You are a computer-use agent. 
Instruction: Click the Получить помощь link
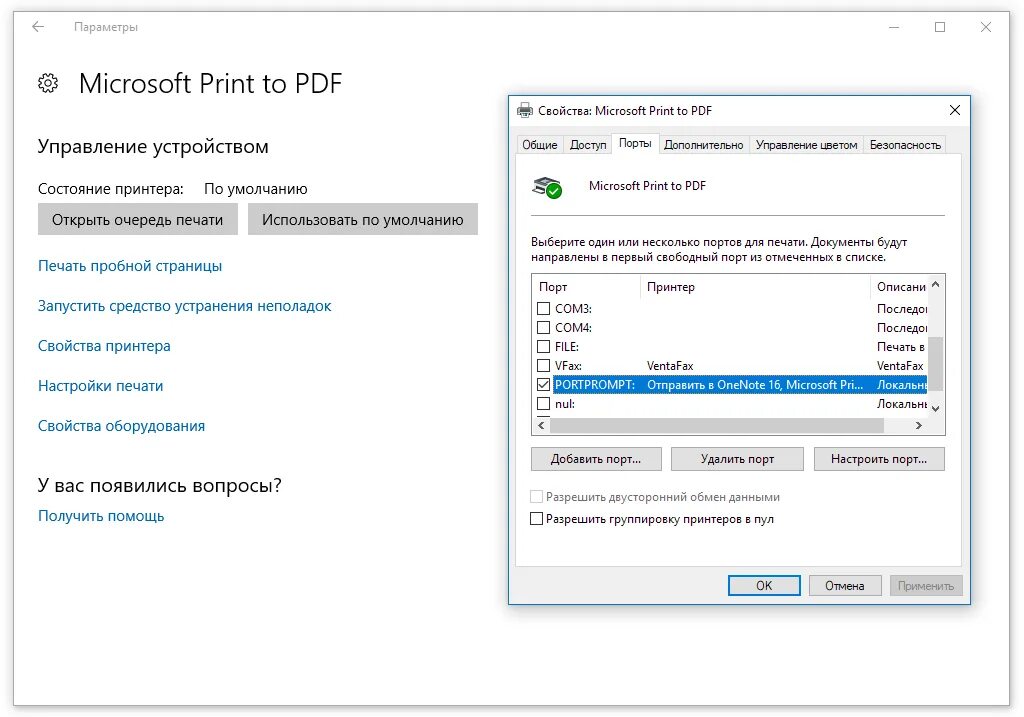pyautogui.click(x=101, y=516)
